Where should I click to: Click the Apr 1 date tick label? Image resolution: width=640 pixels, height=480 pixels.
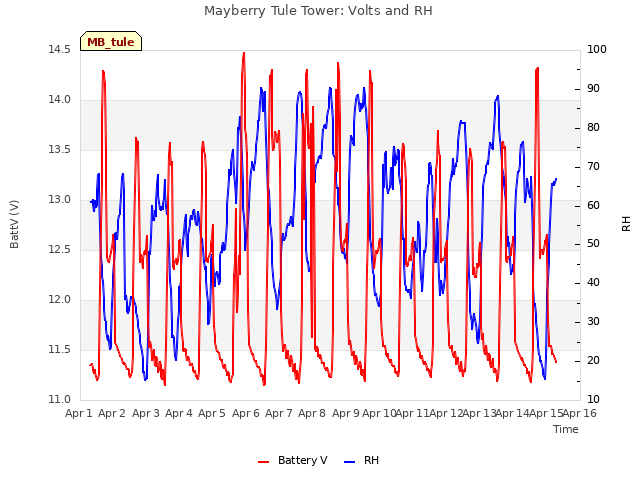(x=79, y=413)
